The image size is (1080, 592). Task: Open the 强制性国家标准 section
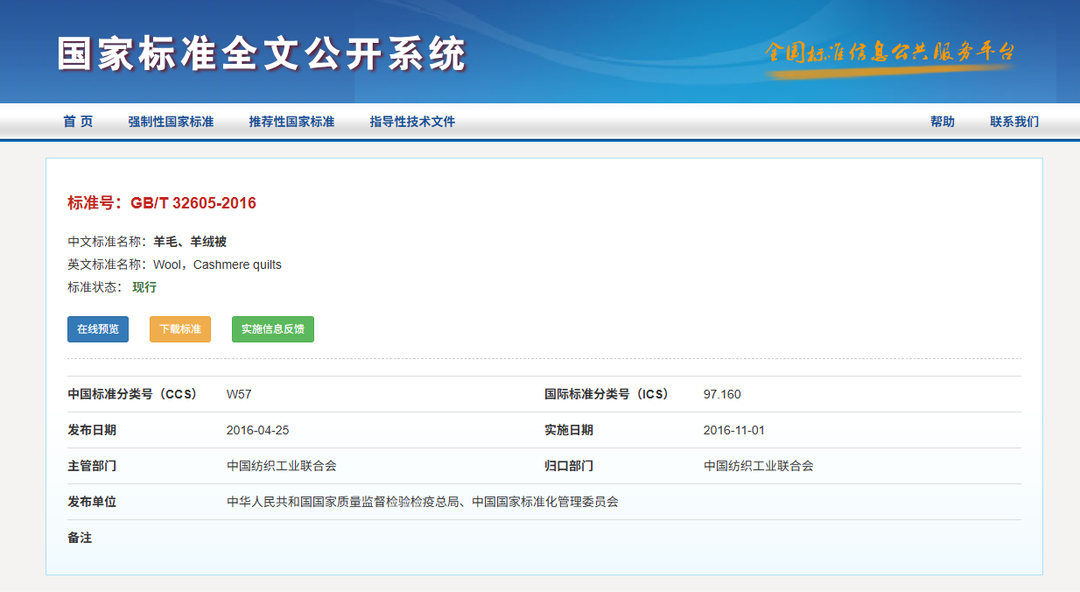point(171,122)
